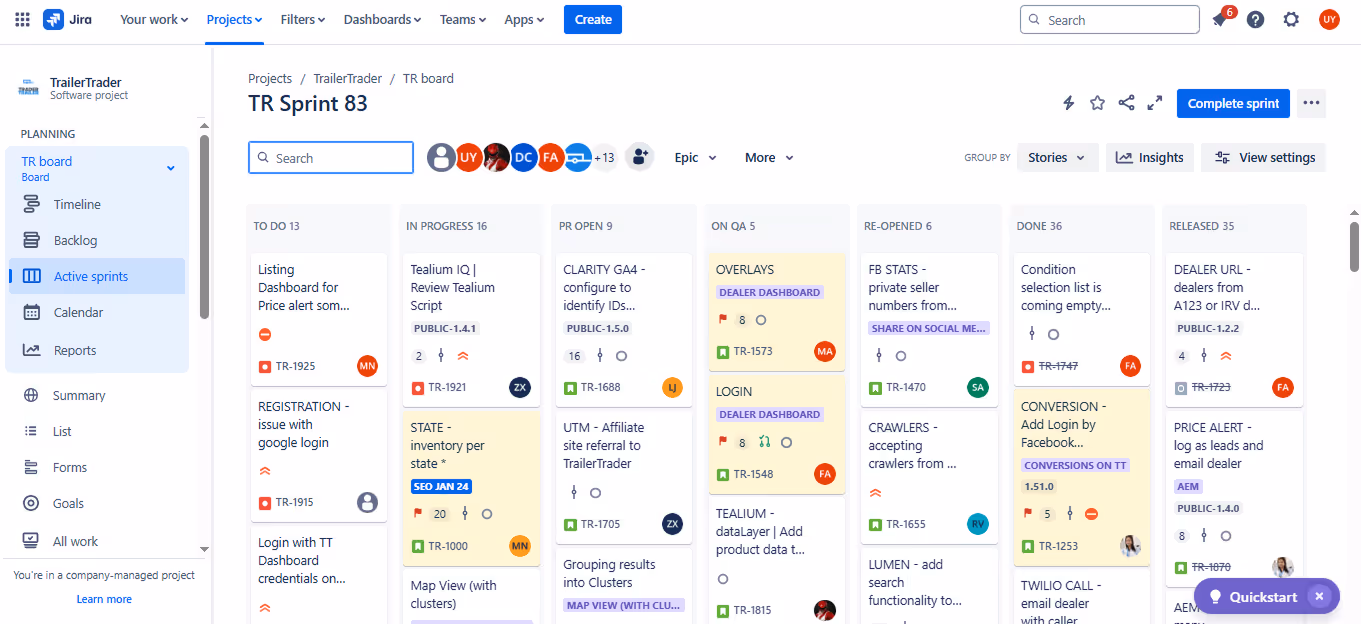Open the settings gear icon

(x=1291, y=20)
